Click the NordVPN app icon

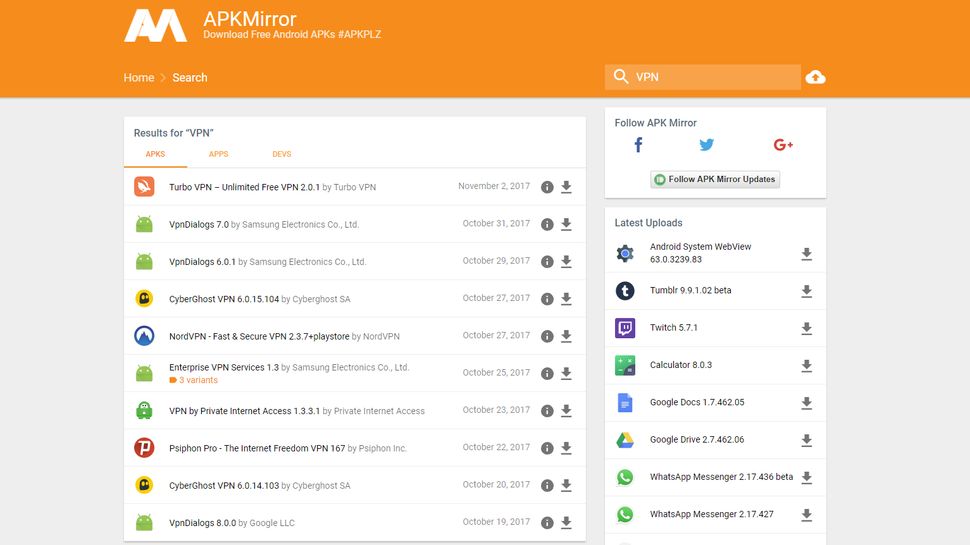tap(144, 336)
